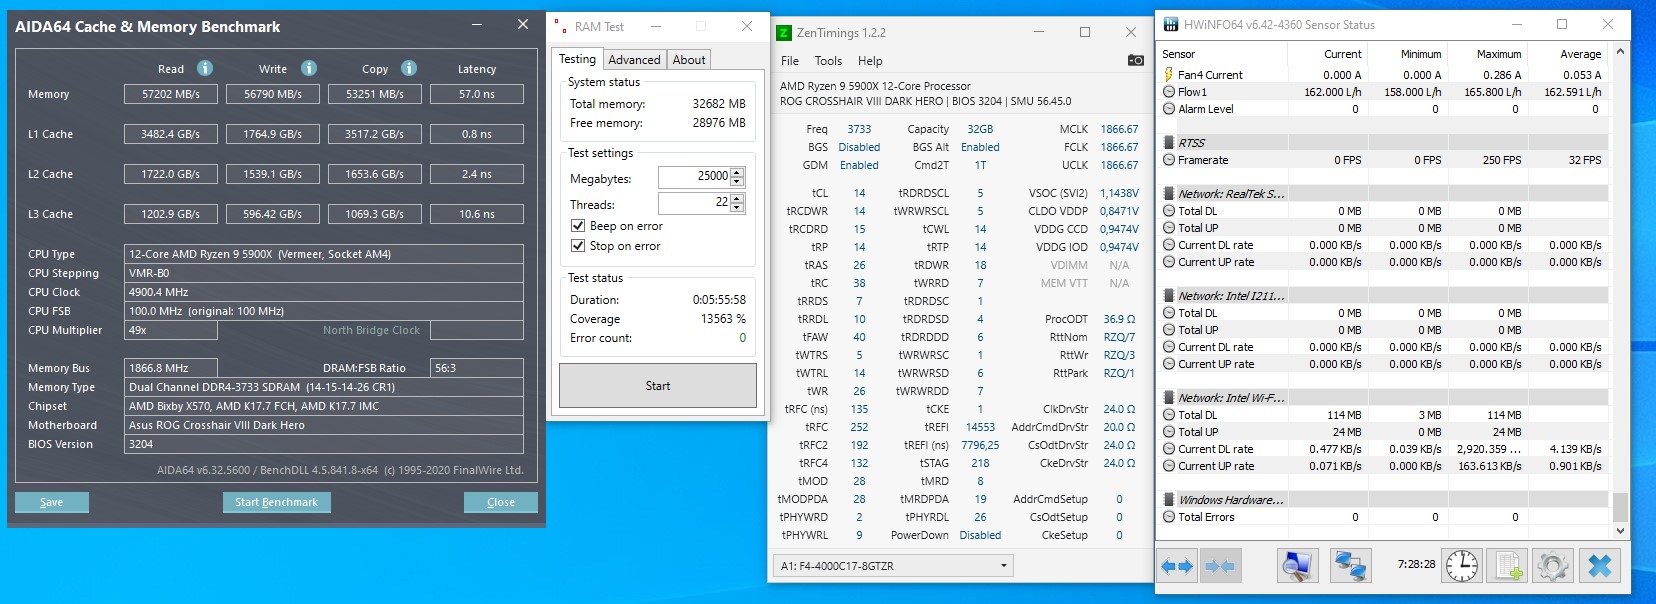Click the AIDA64 Save button

pos(52,502)
